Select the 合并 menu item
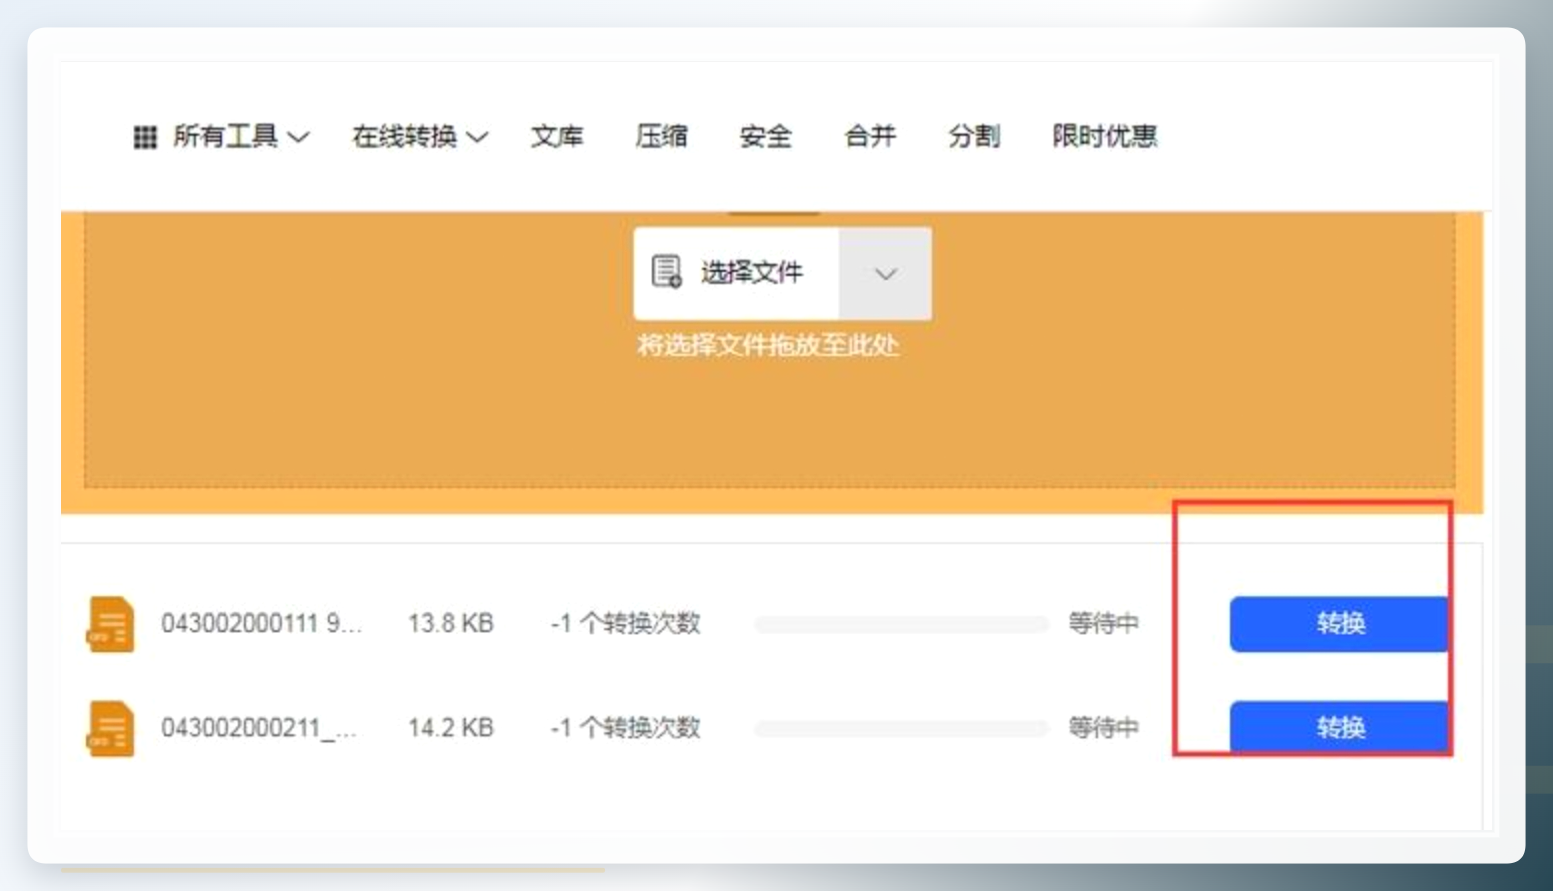Screen dimensions: 1553x891 pos(870,136)
